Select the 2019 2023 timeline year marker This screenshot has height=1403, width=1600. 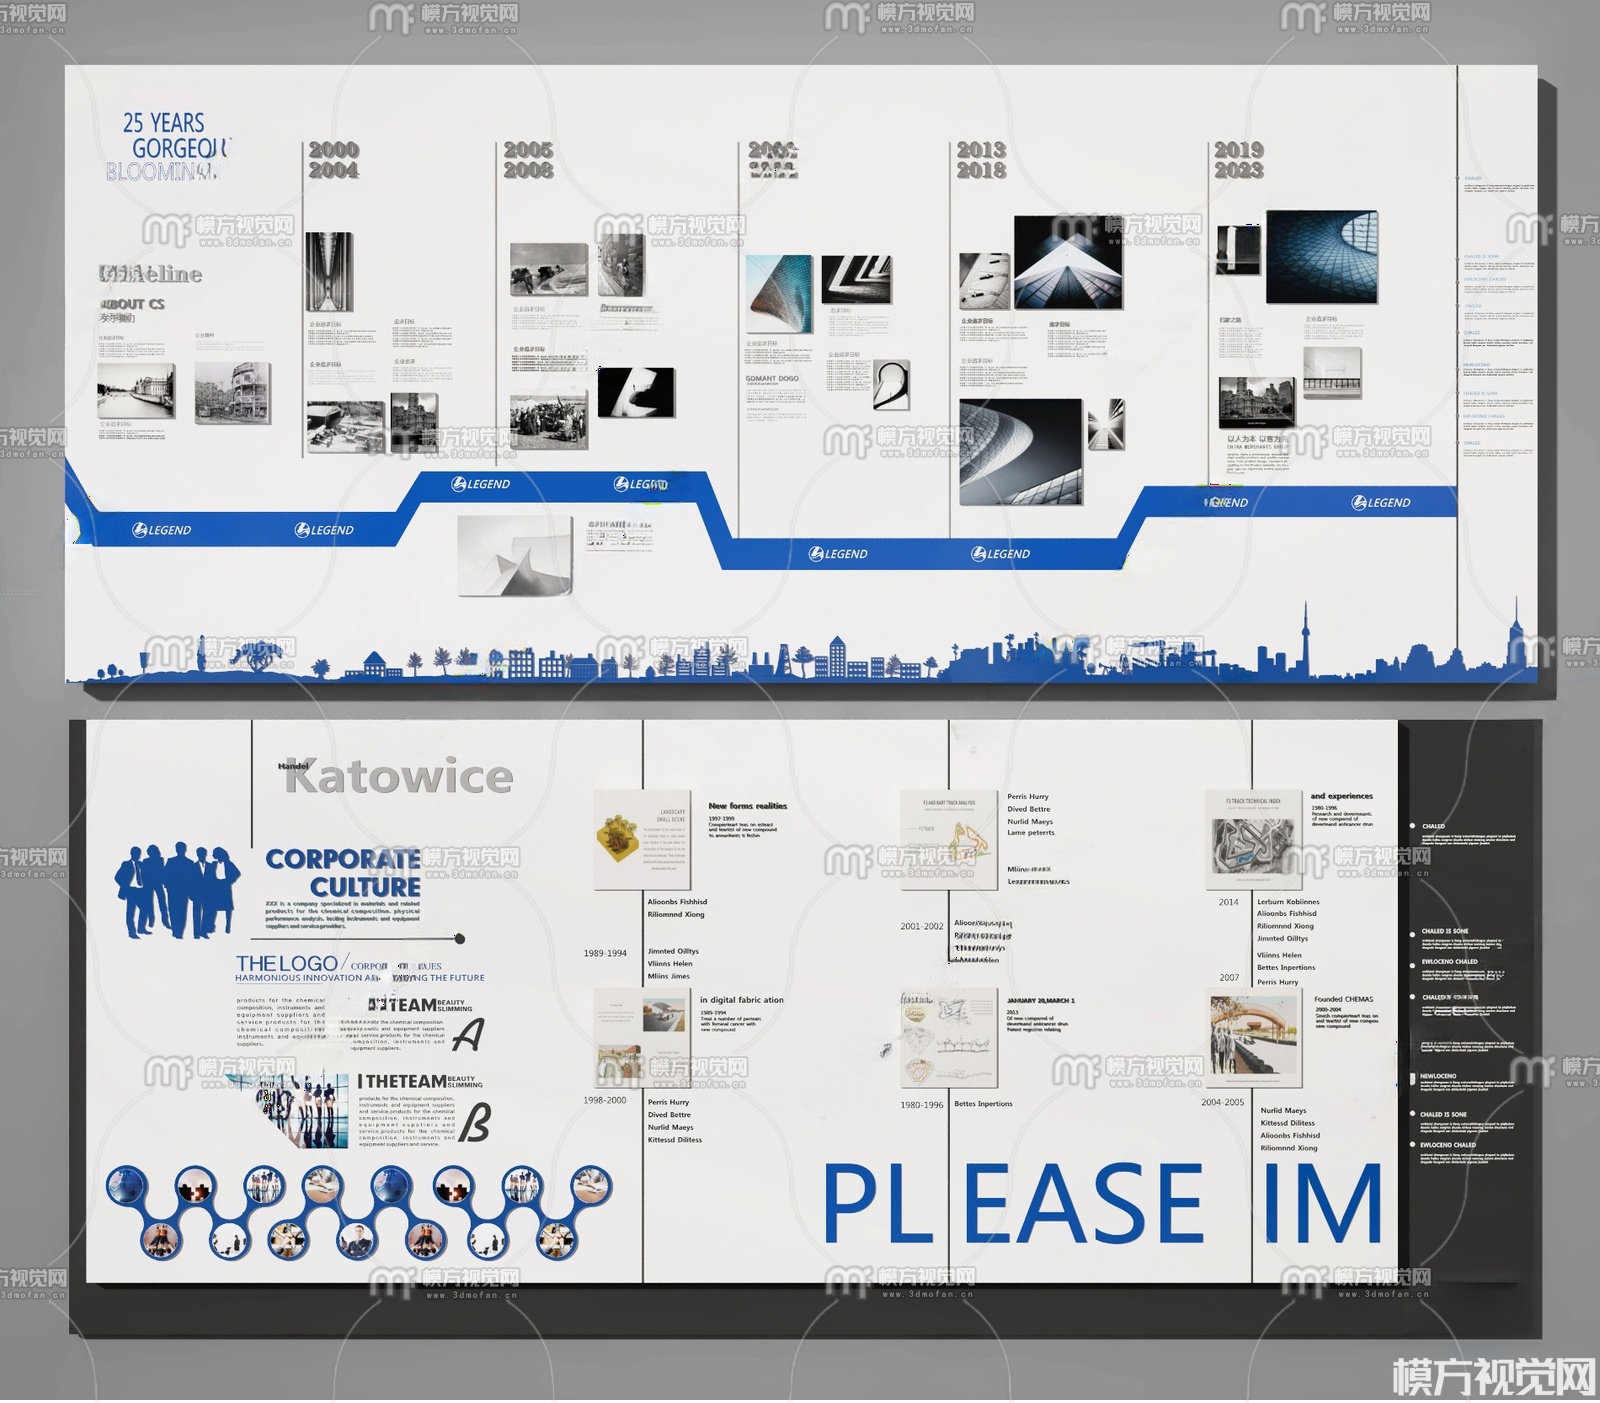[1239, 160]
